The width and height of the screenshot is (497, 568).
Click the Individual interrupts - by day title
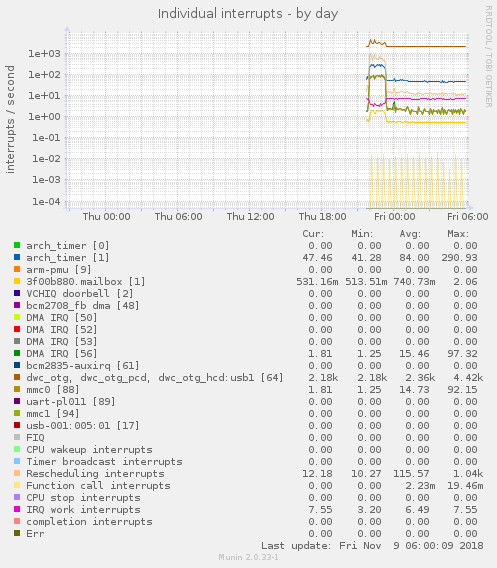[x=248, y=14]
